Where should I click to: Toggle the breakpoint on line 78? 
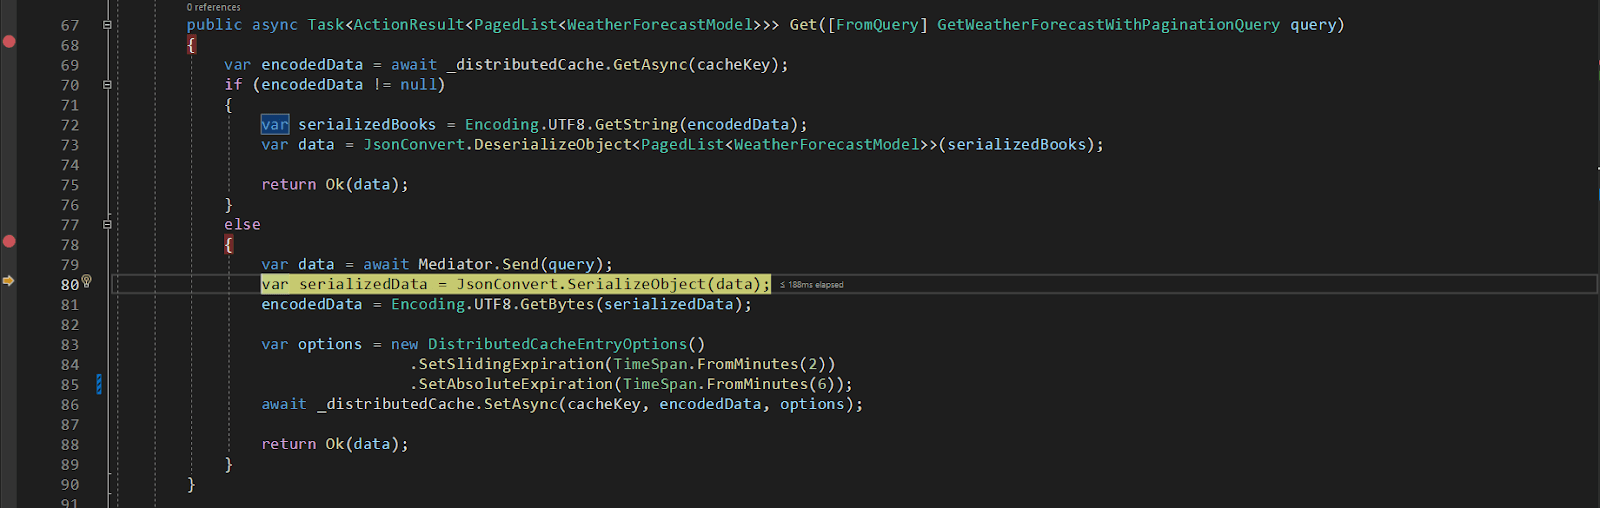coord(9,241)
